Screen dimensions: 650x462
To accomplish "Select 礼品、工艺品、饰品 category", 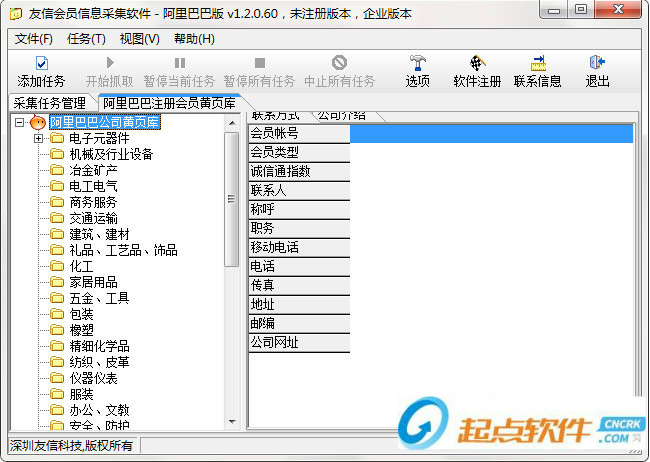I will [124, 250].
